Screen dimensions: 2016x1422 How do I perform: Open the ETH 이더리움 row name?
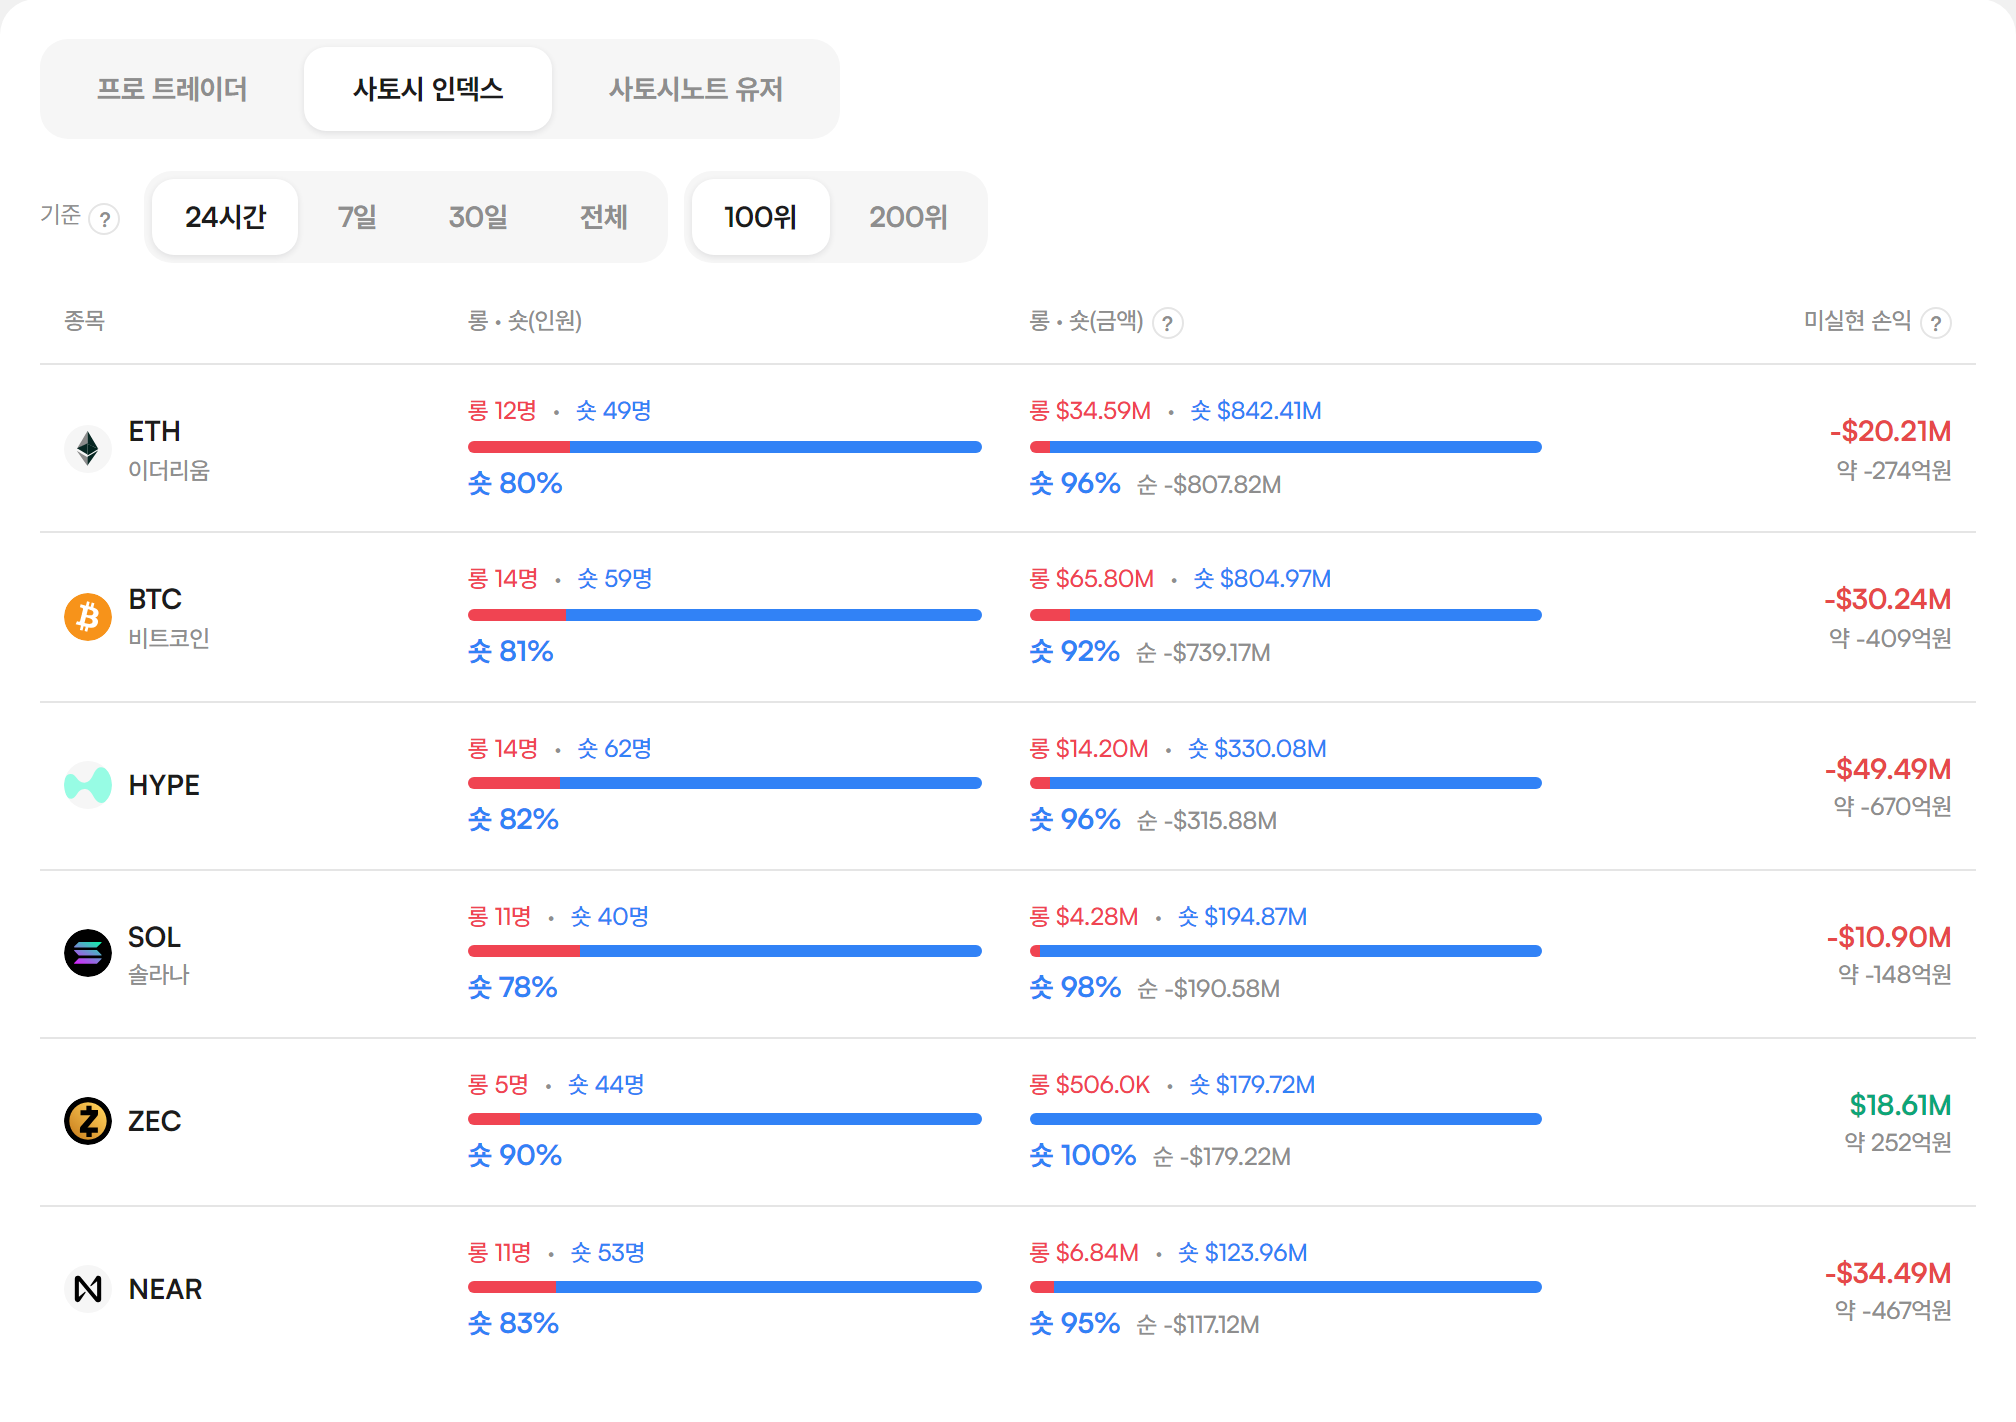[169, 449]
